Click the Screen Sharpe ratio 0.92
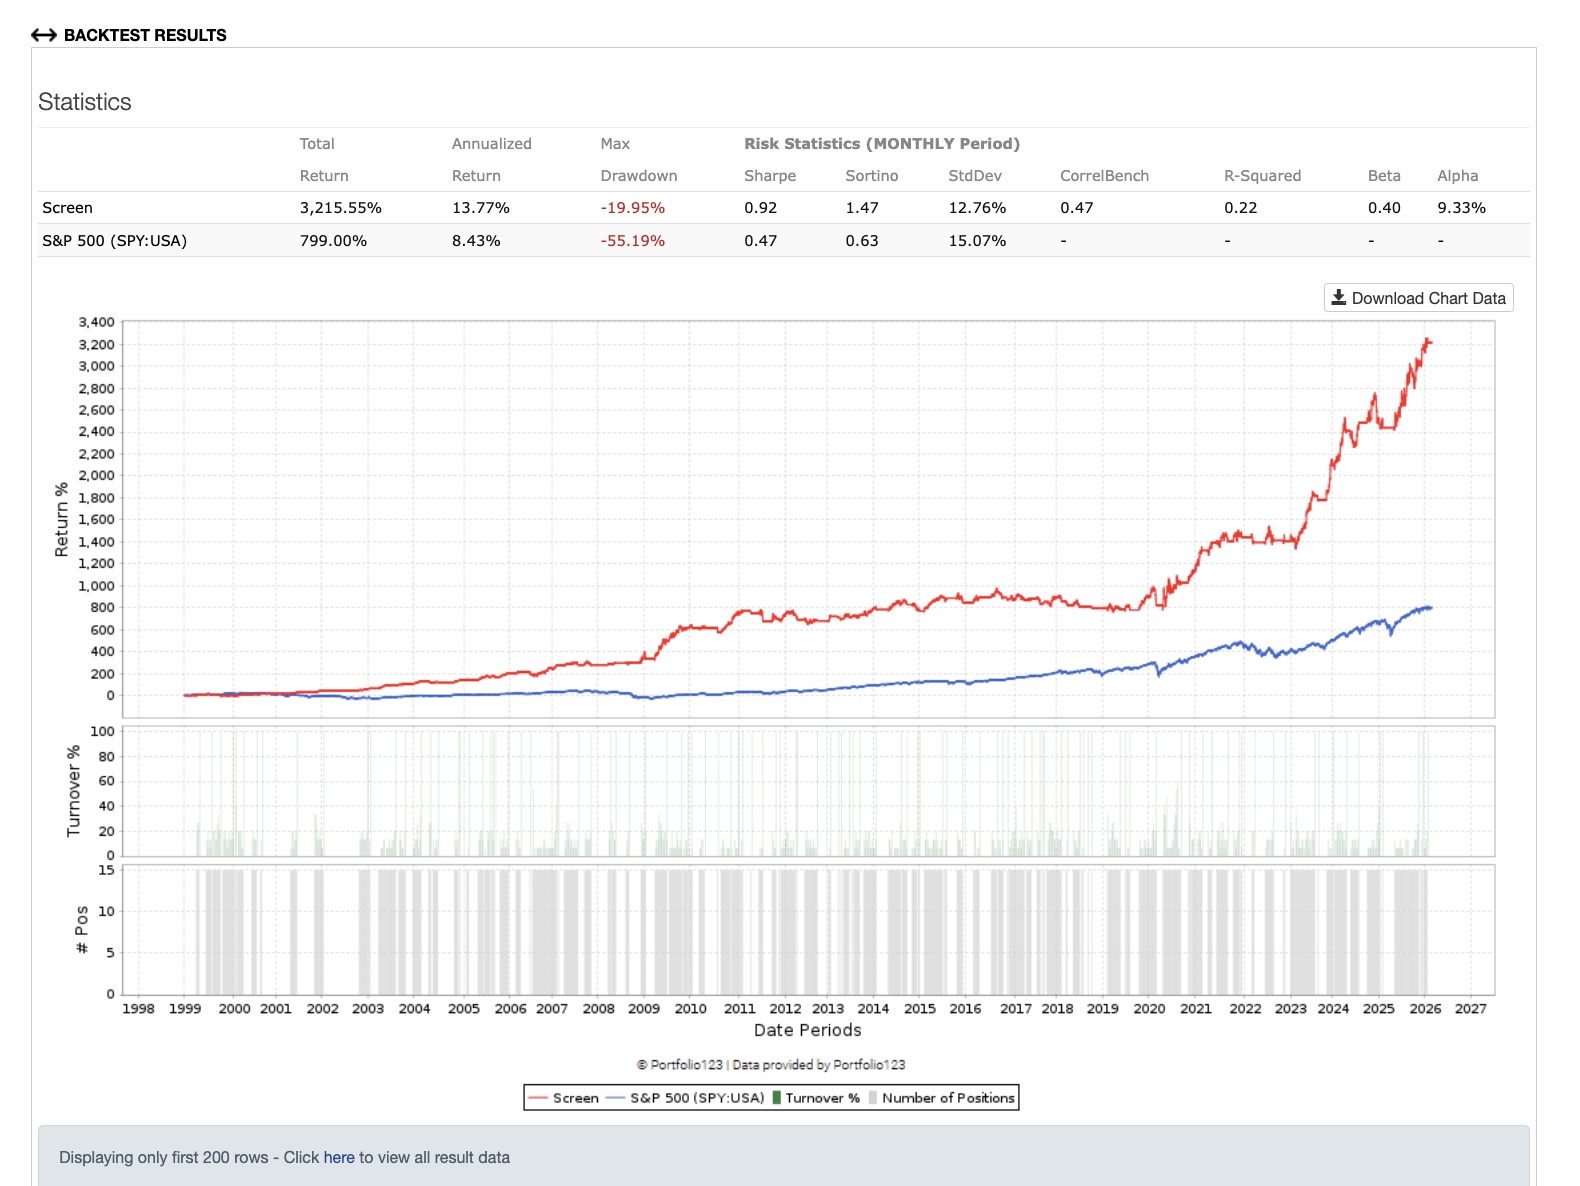 761,208
